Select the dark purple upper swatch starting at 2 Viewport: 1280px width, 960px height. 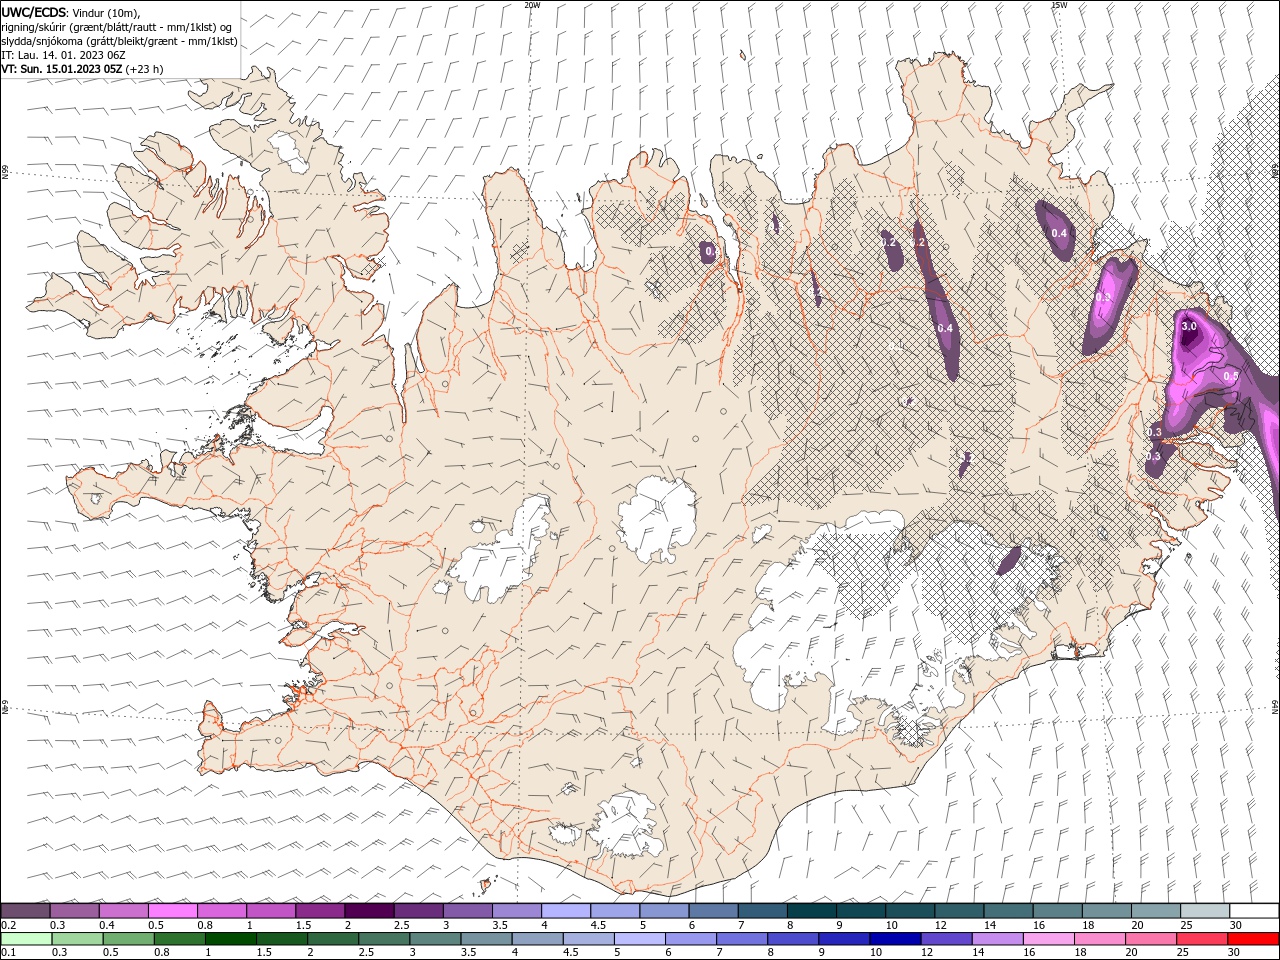click(369, 911)
